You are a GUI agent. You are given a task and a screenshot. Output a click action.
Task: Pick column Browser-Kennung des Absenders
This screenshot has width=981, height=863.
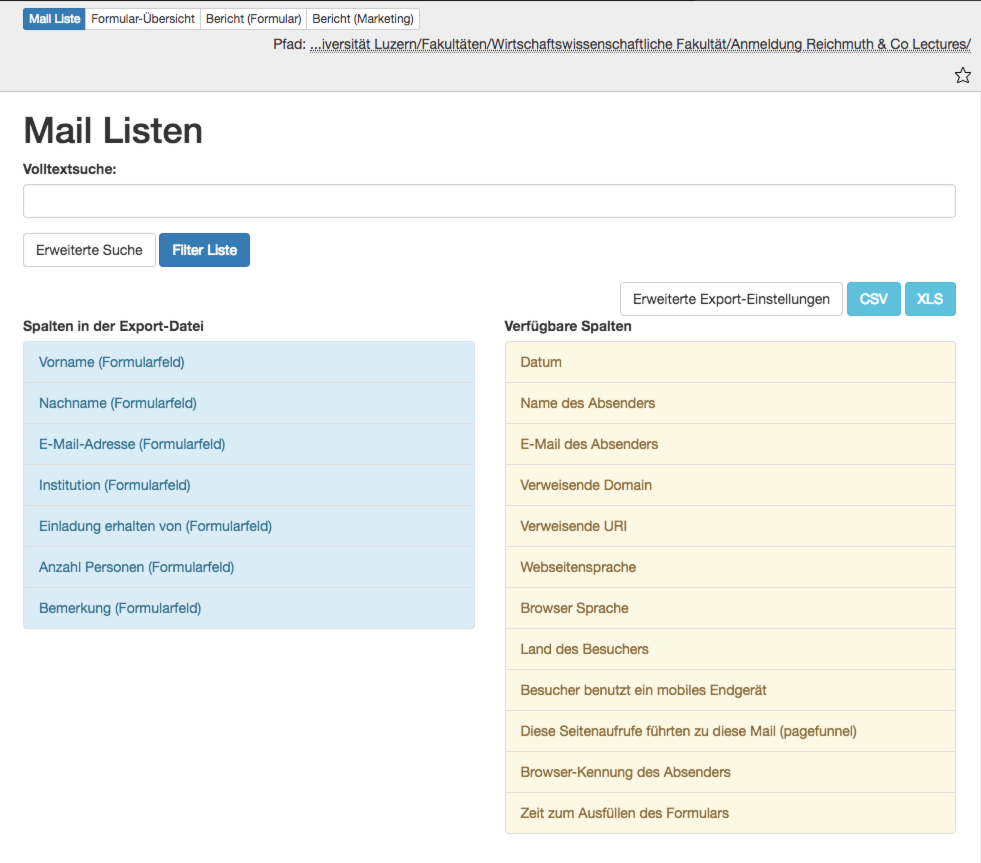point(730,772)
